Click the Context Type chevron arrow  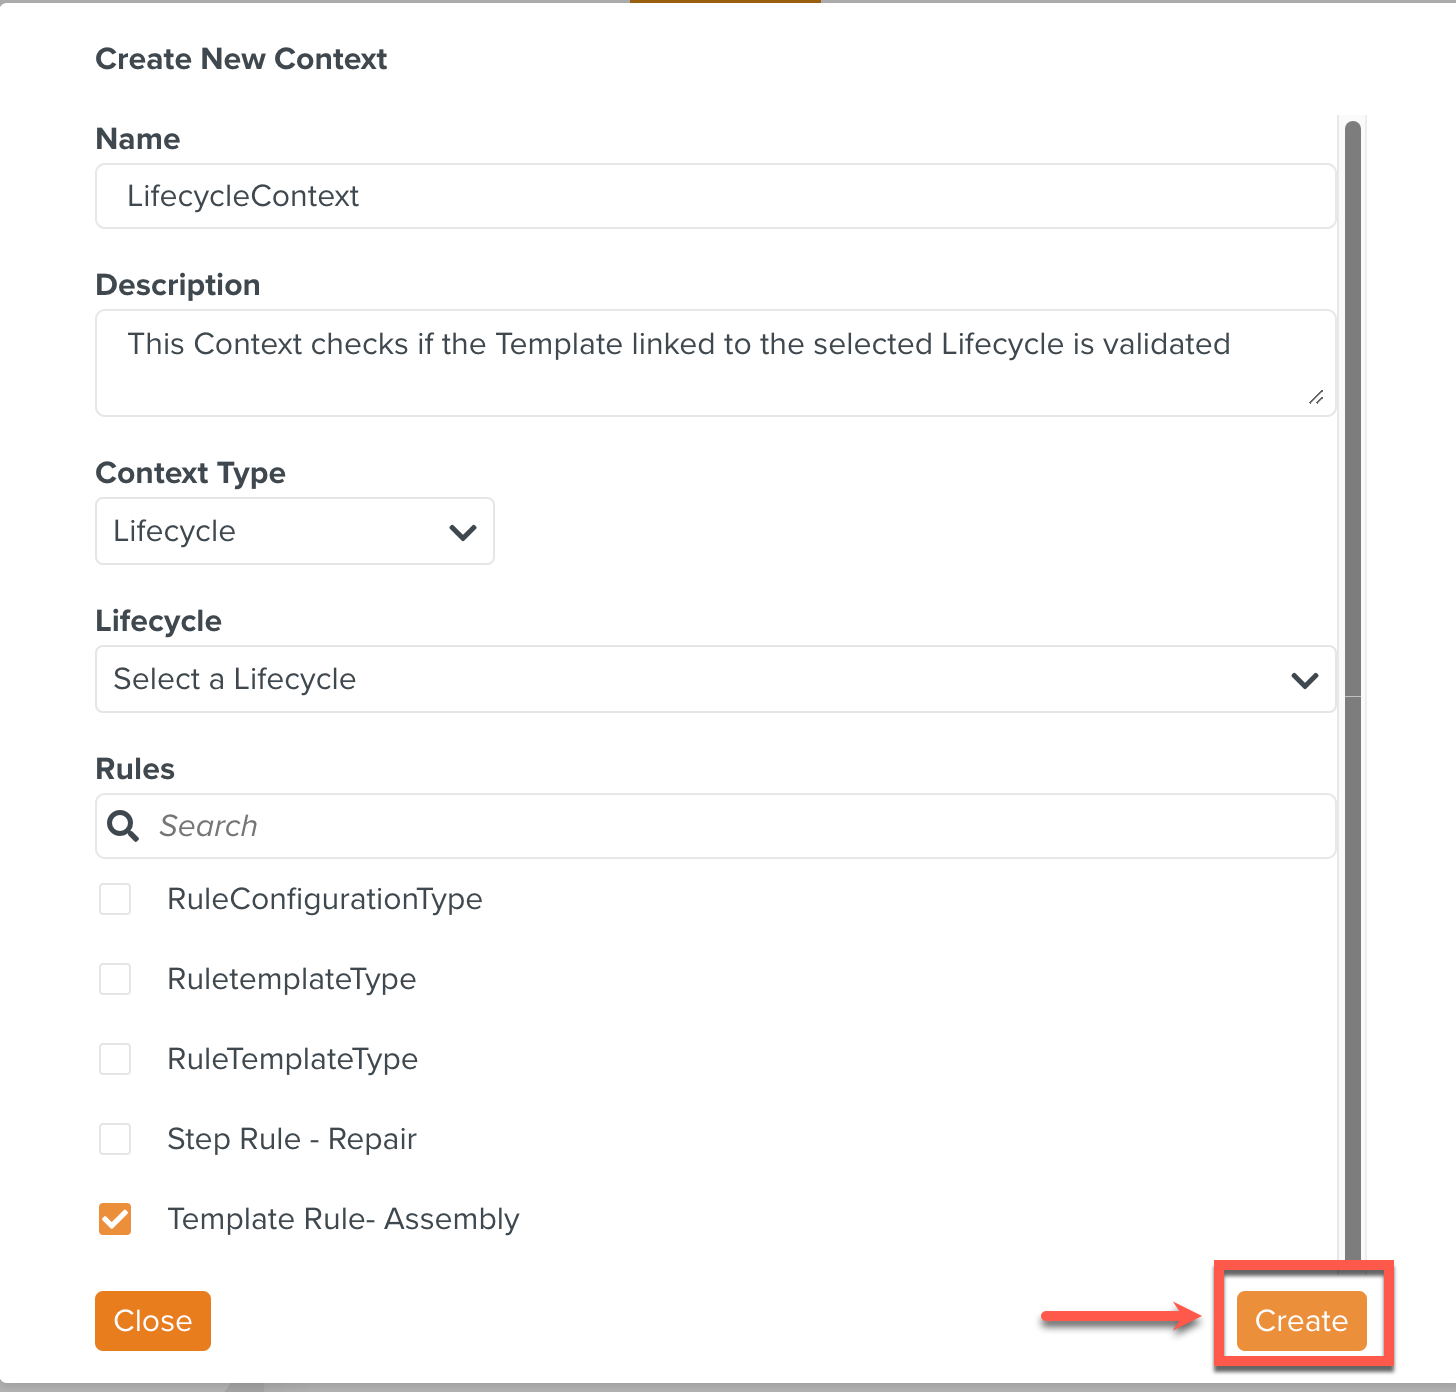(x=463, y=532)
